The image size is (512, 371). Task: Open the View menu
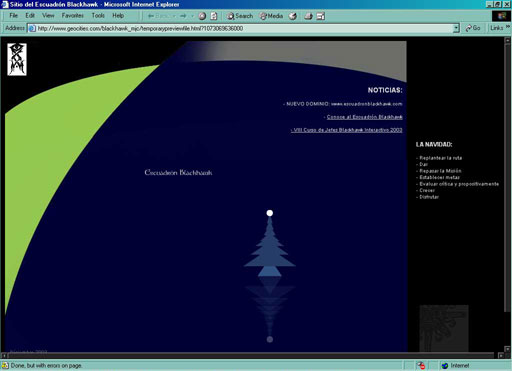pos(48,15)
